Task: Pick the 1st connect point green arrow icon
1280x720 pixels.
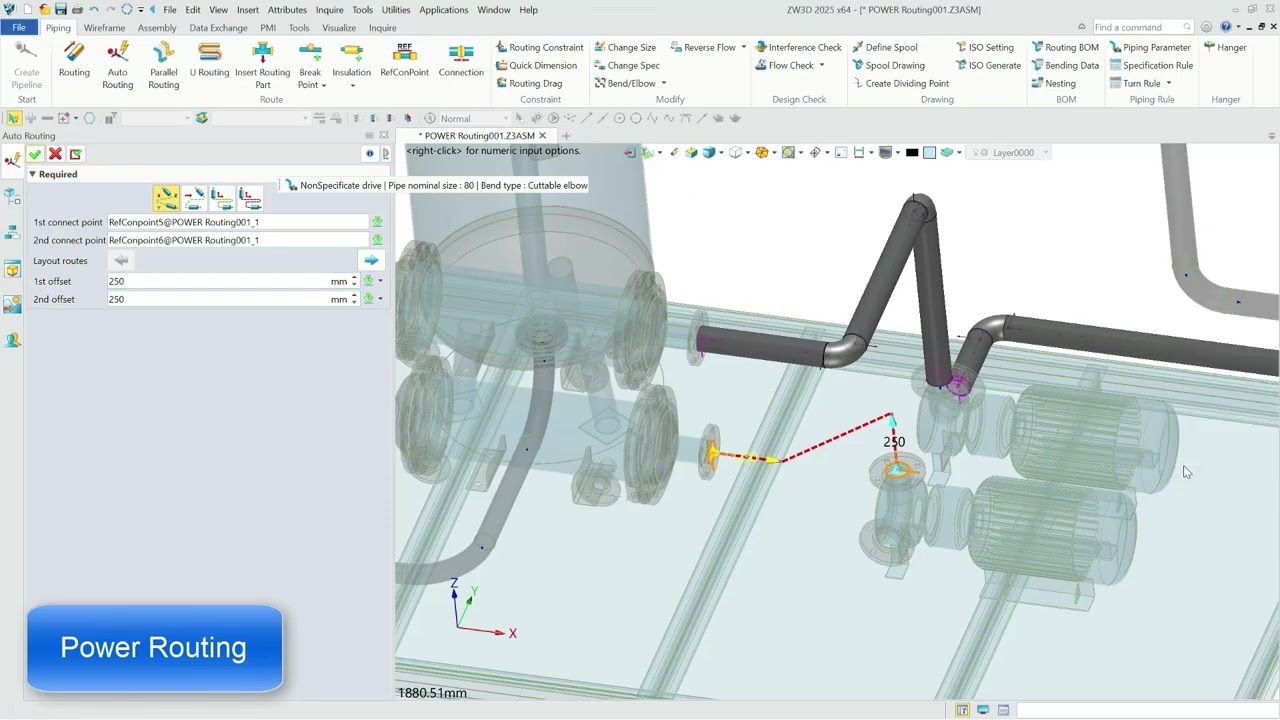Action: 377,222
